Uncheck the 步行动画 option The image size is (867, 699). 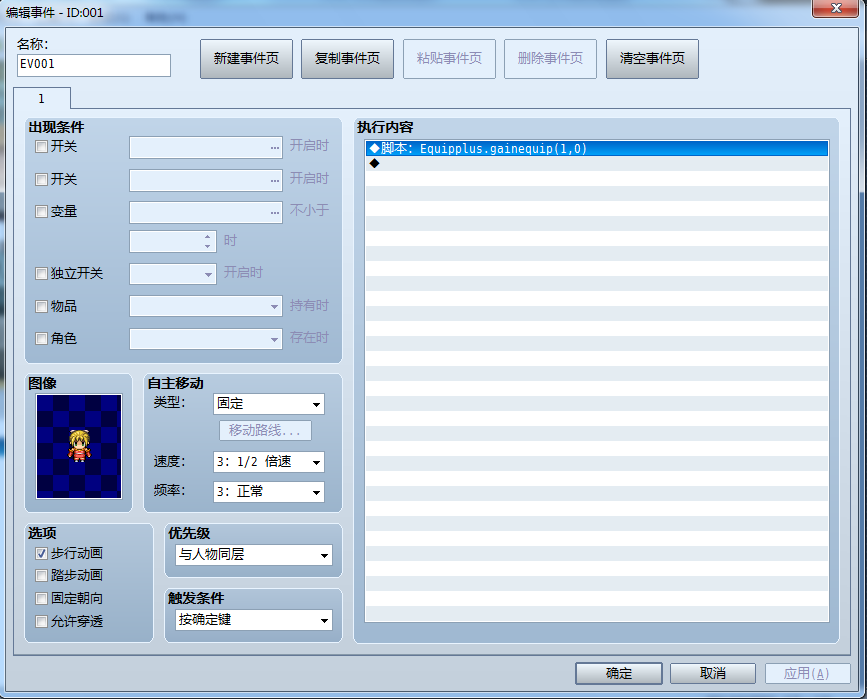41,553
